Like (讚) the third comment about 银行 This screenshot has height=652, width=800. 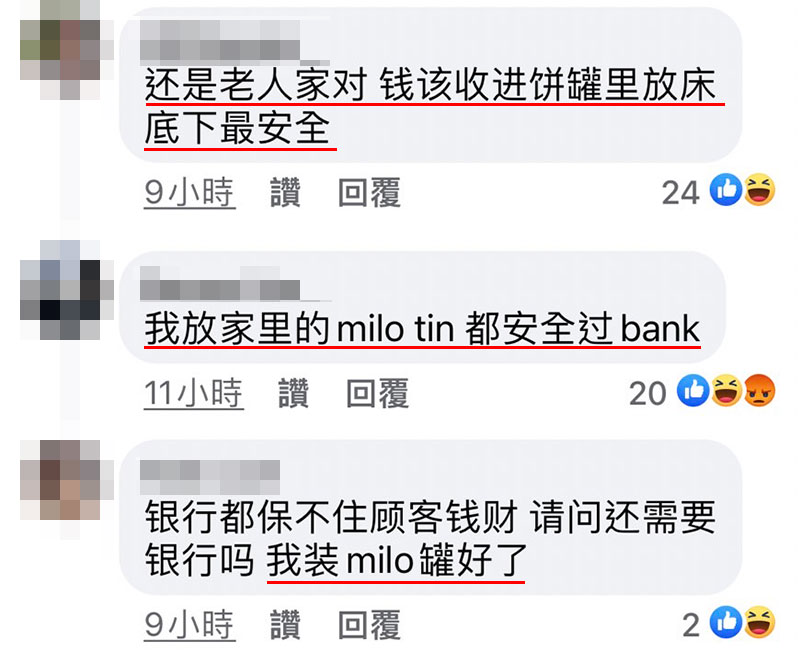pos(285,624)
